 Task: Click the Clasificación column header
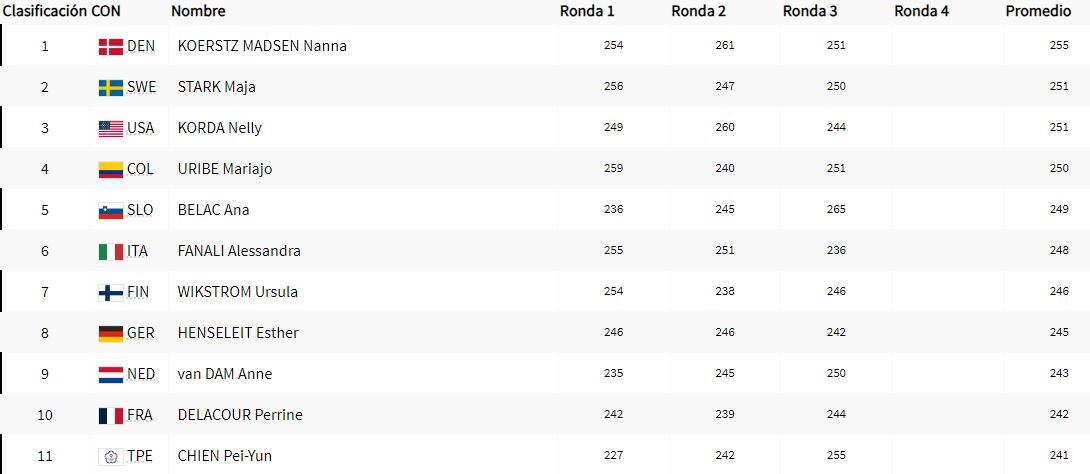click(45, 11)
